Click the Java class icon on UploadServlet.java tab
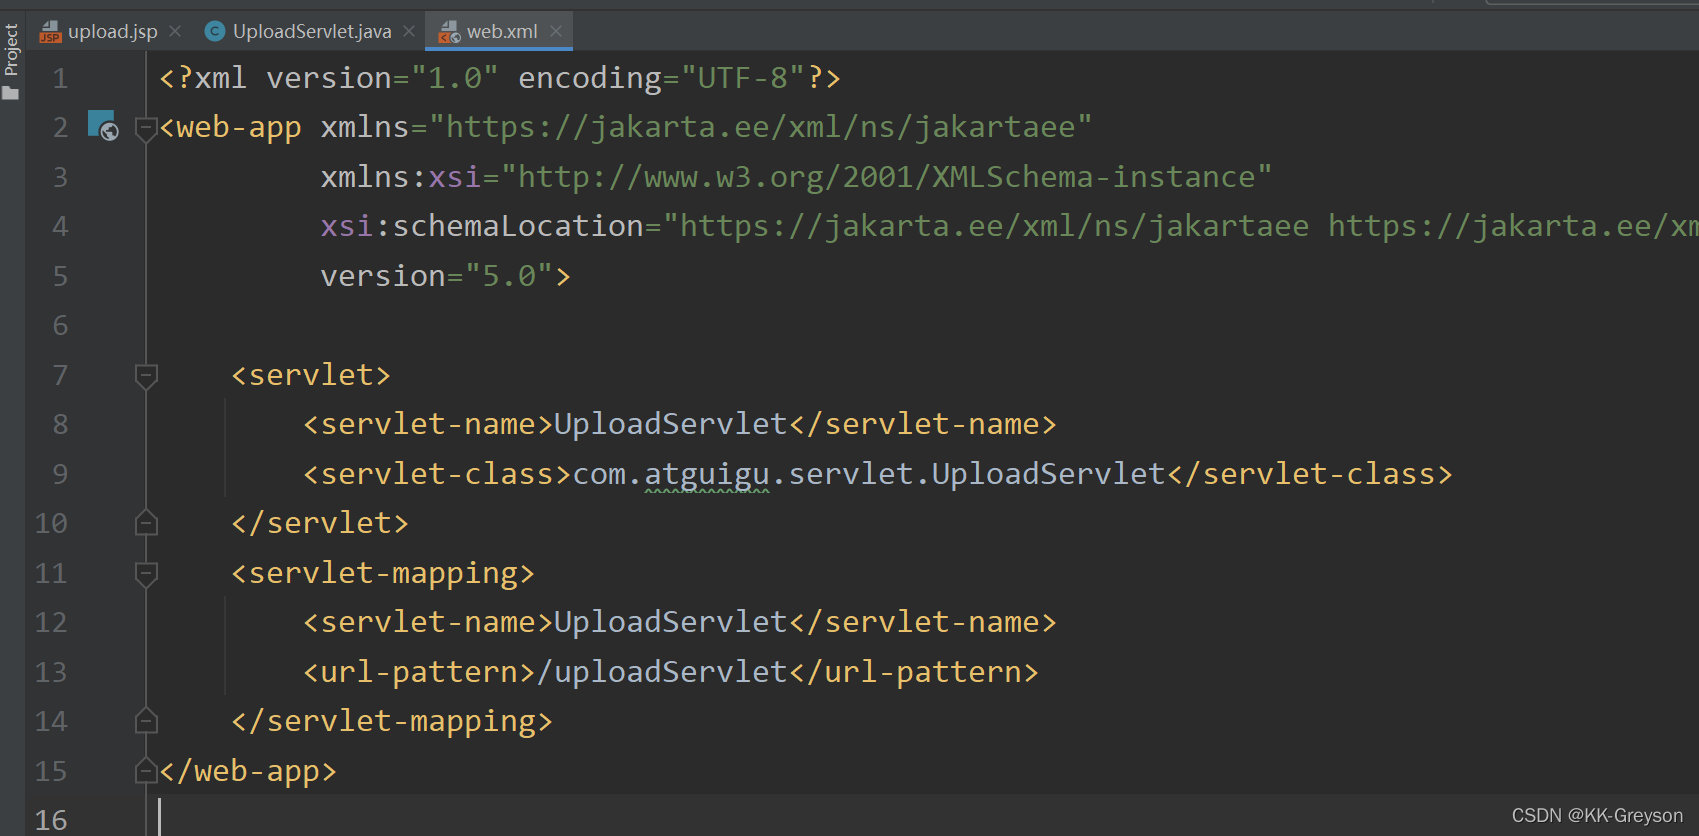Image resolution: width=1699 pixels, height=836 pixels. pyautogui.click(x=214, y=31)
